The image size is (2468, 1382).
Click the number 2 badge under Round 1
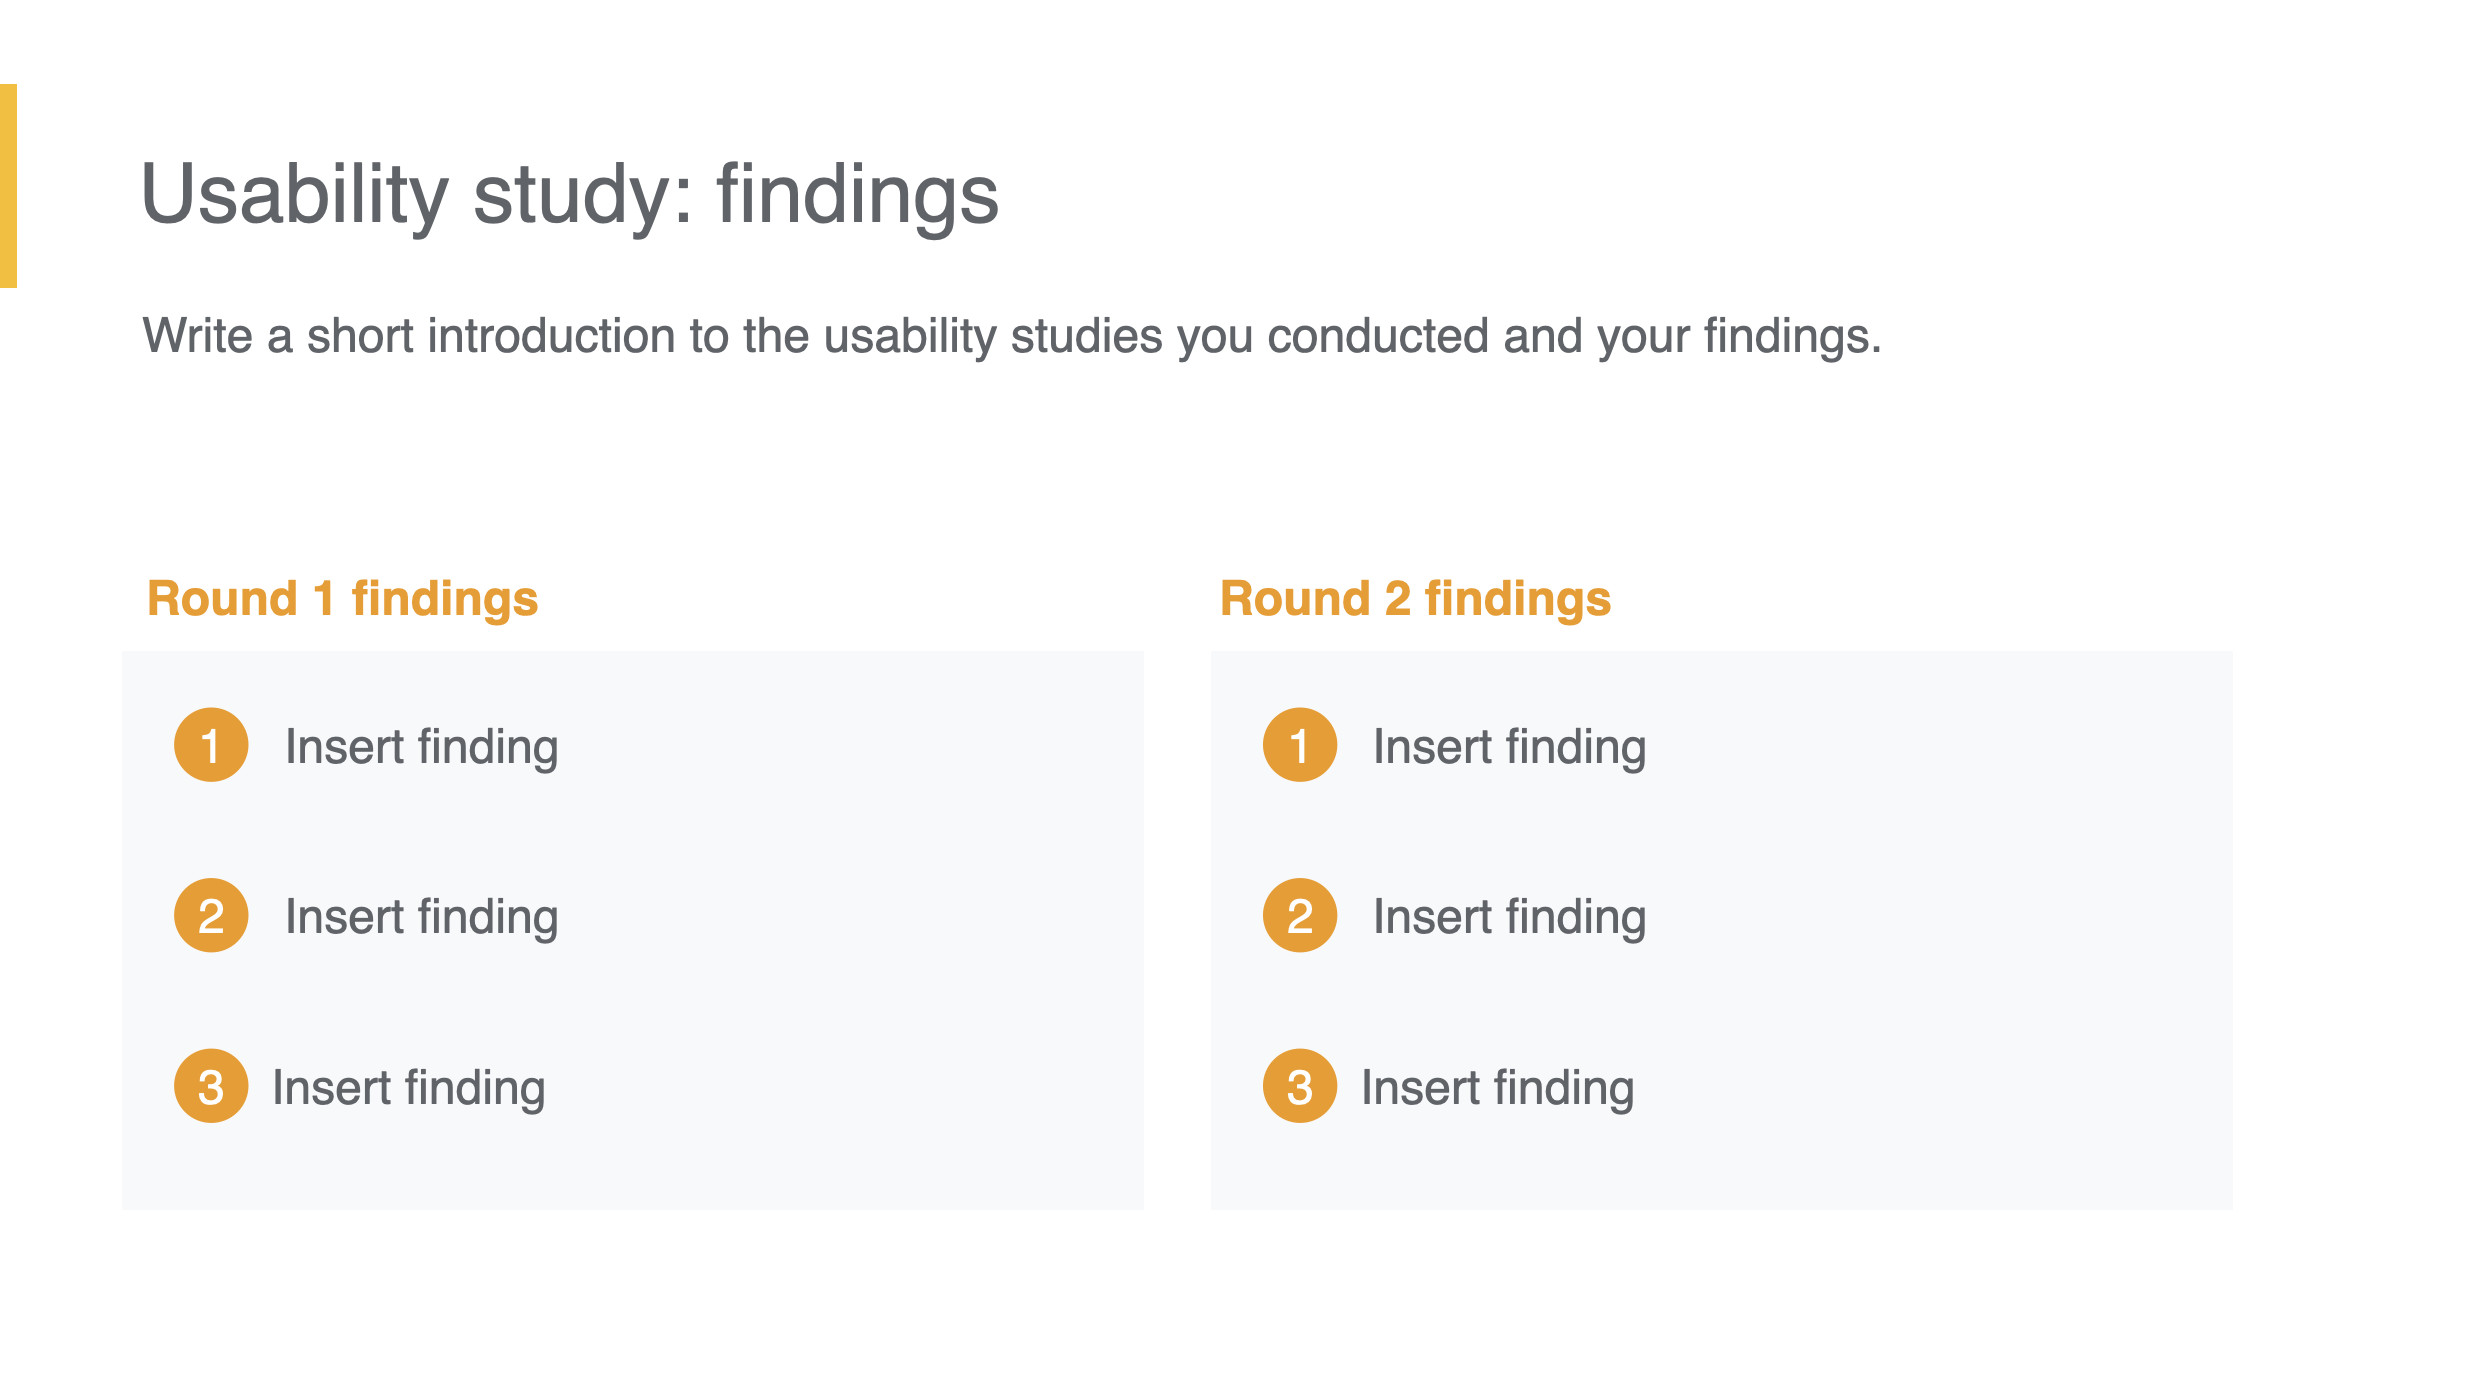tap(211, 915)
